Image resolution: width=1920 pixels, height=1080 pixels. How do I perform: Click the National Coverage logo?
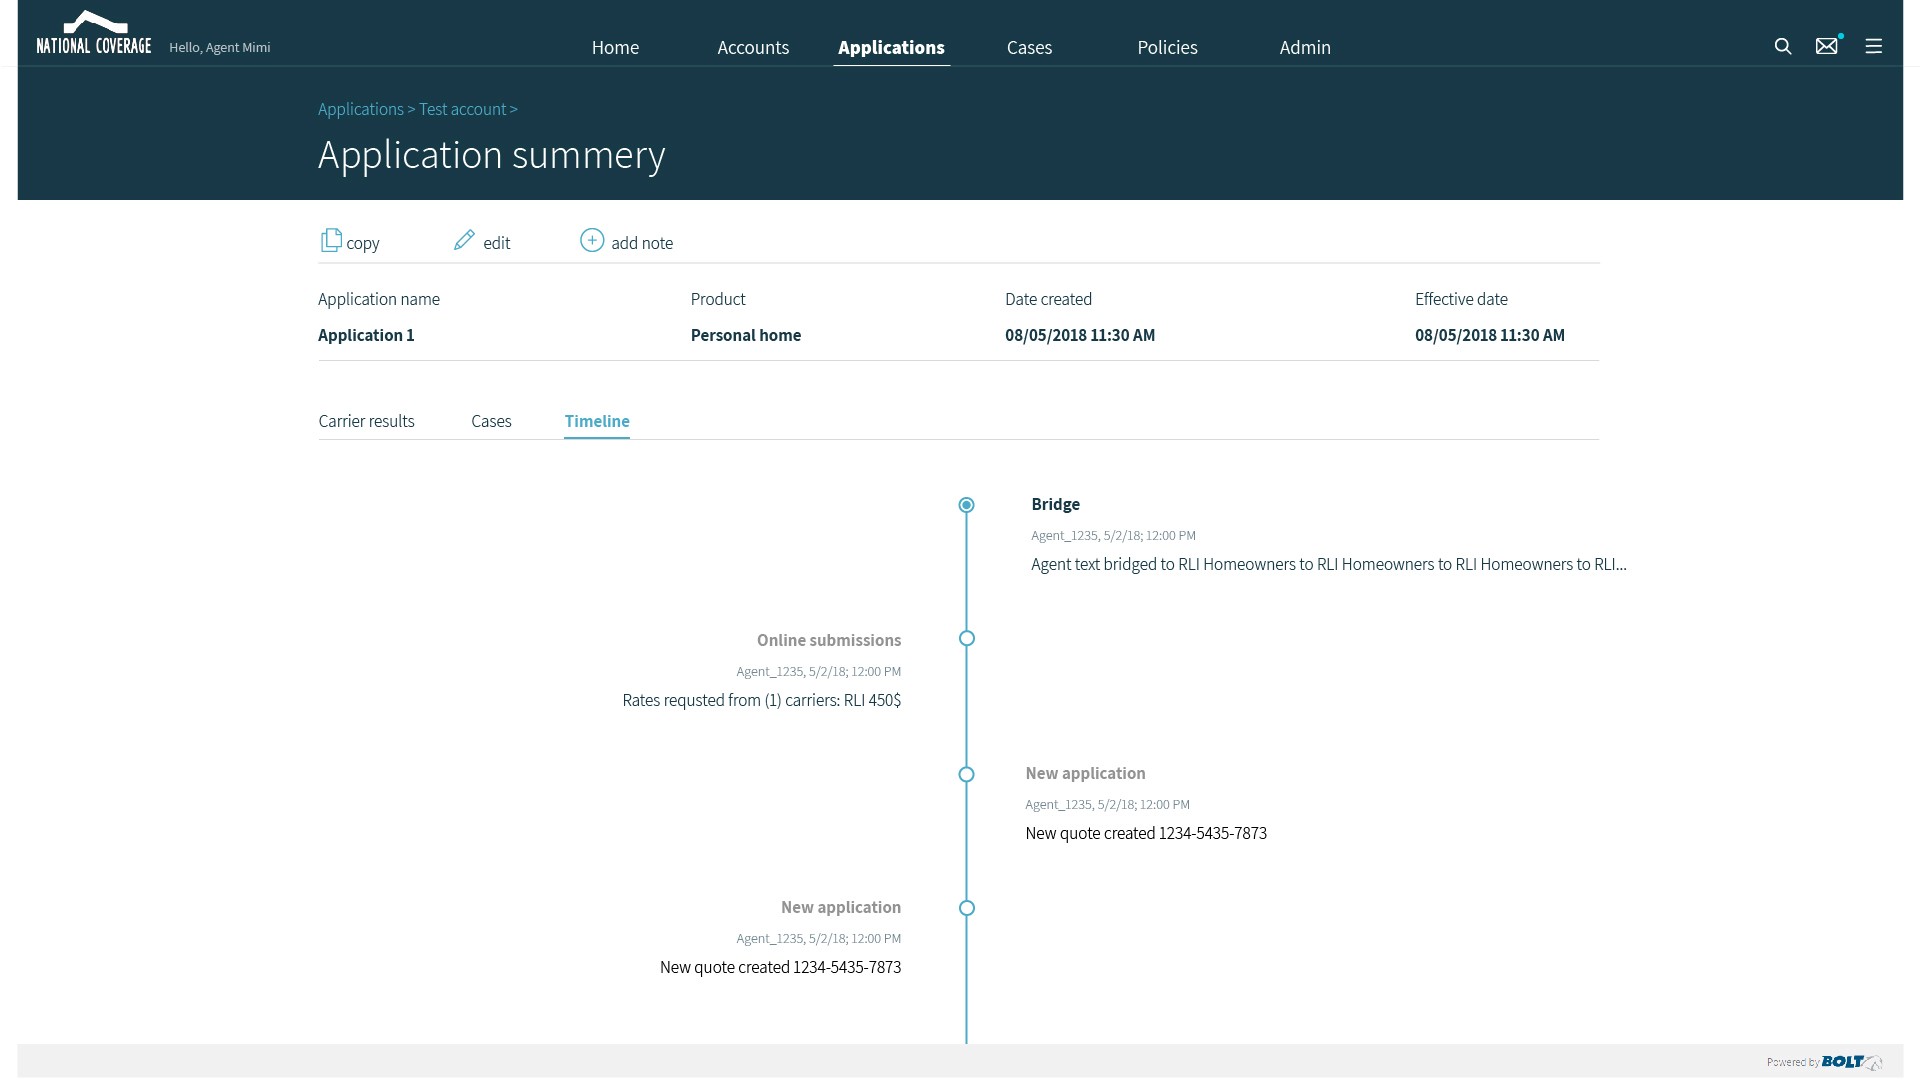[94, 34]
